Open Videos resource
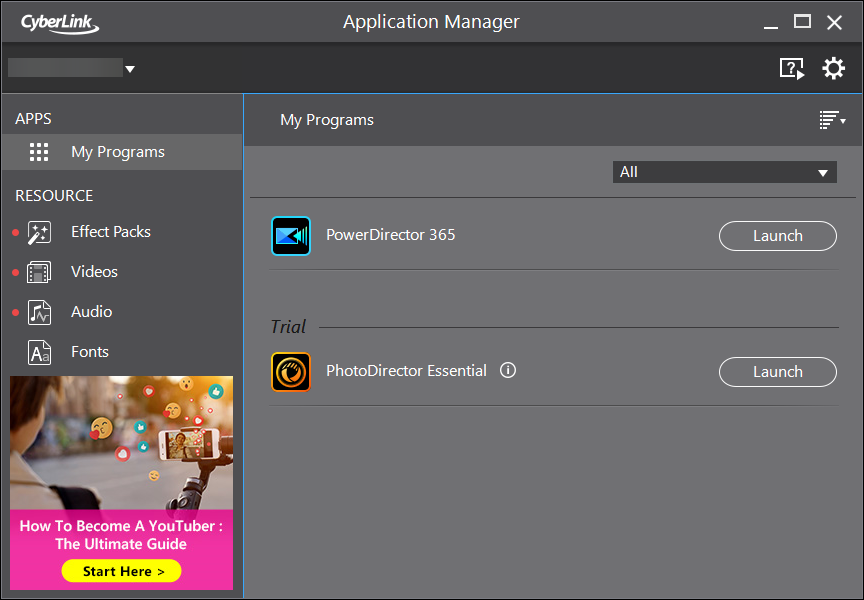The height and width of the screenshot is (600, 864). coord(94,272)
